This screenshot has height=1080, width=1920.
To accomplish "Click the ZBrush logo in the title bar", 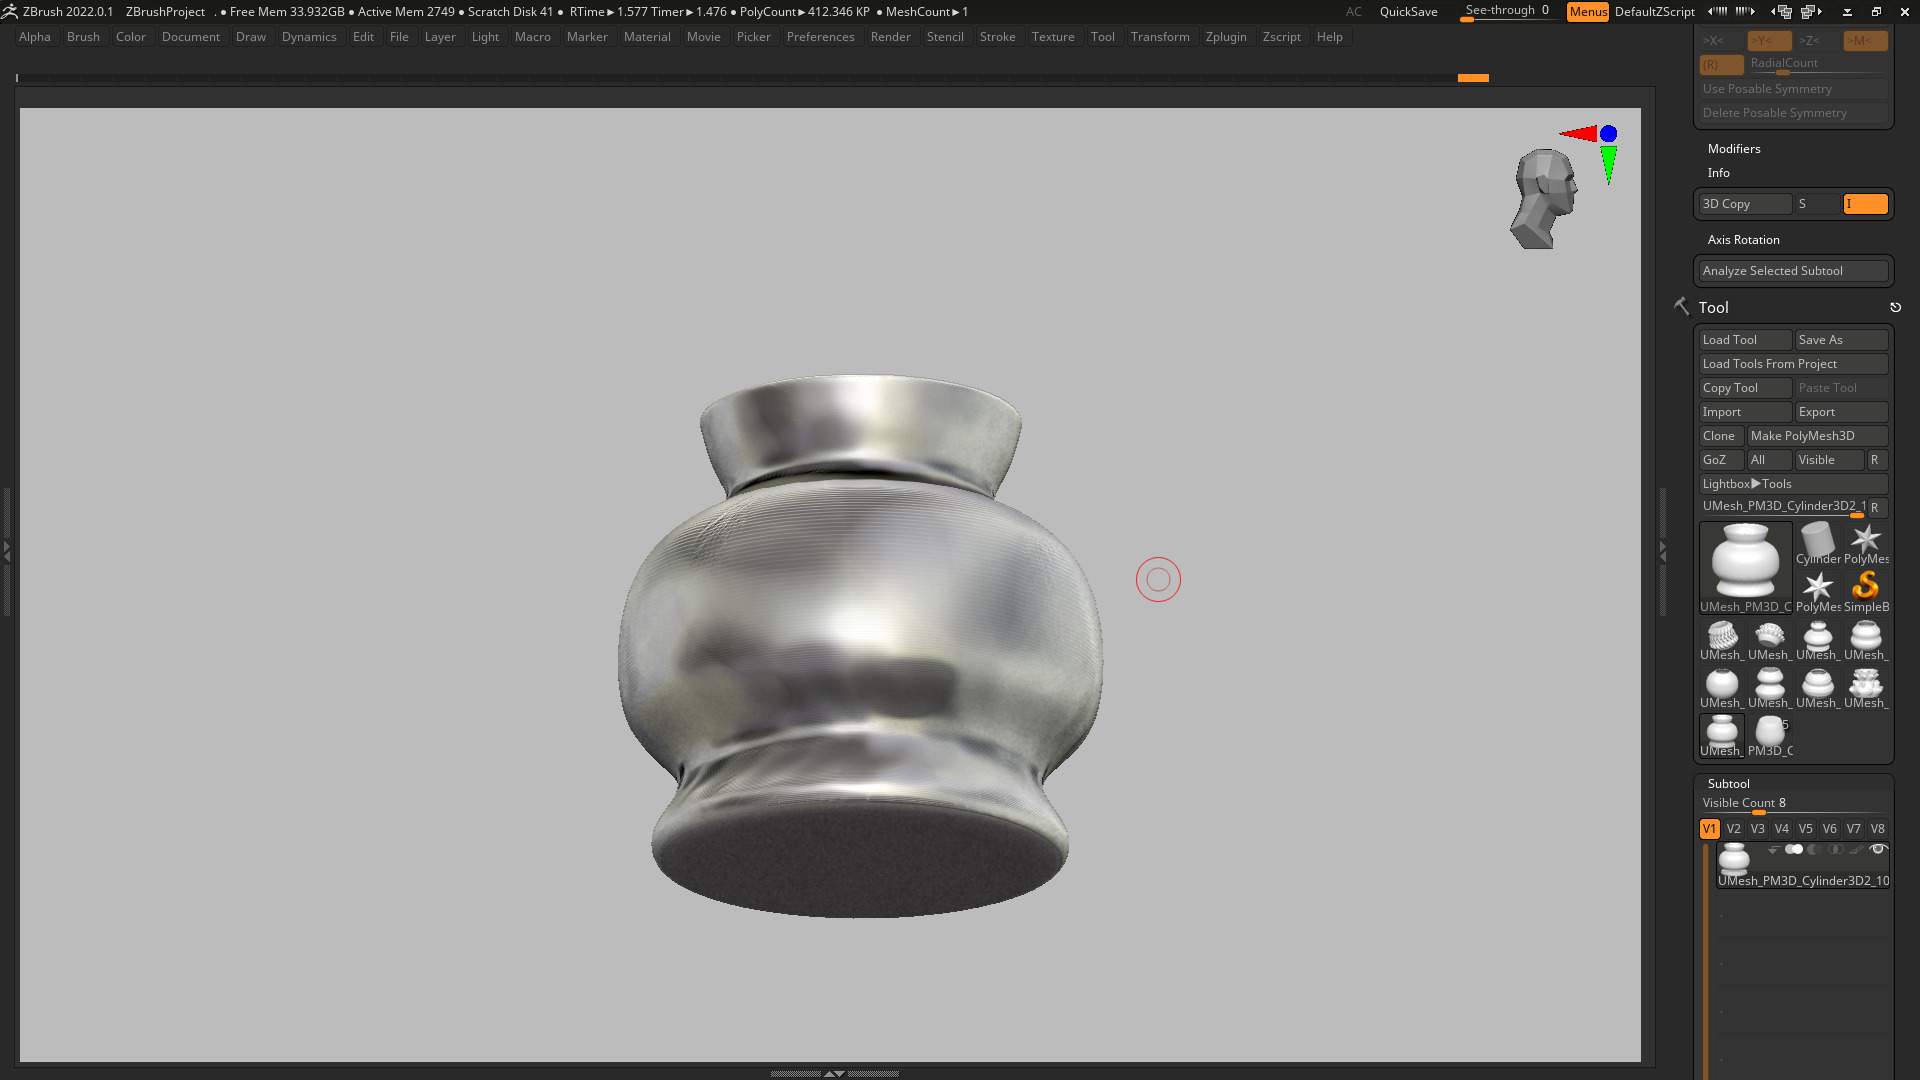I will 10,12.
